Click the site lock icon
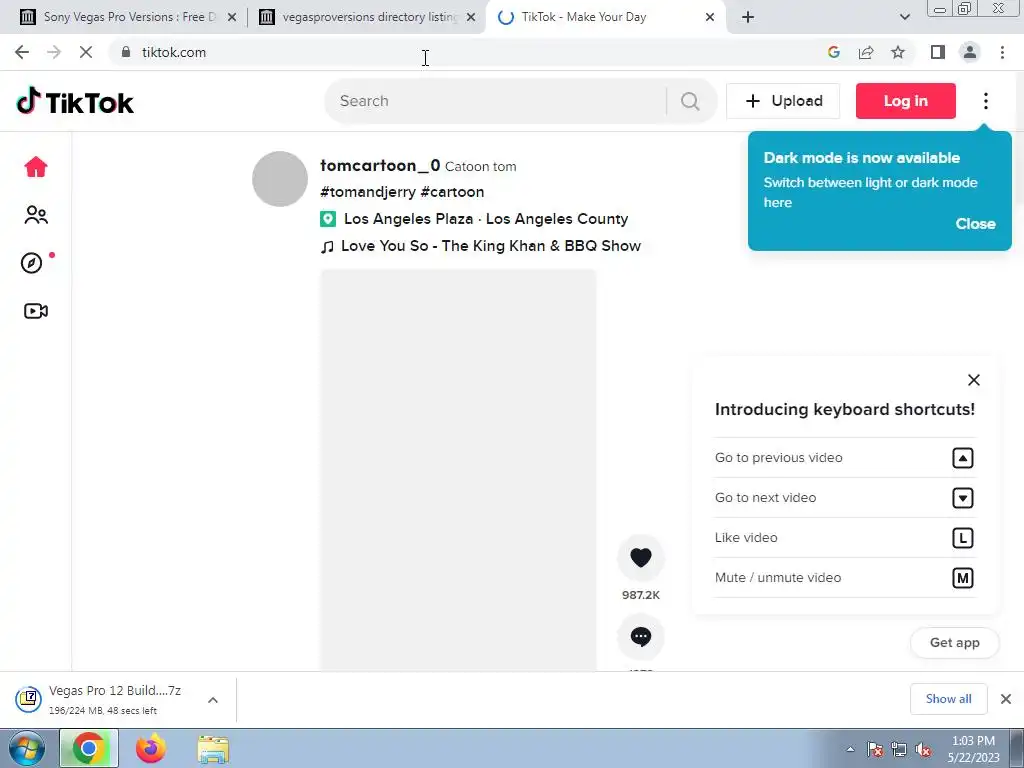1024x768 pixels. tap(126, 52)
